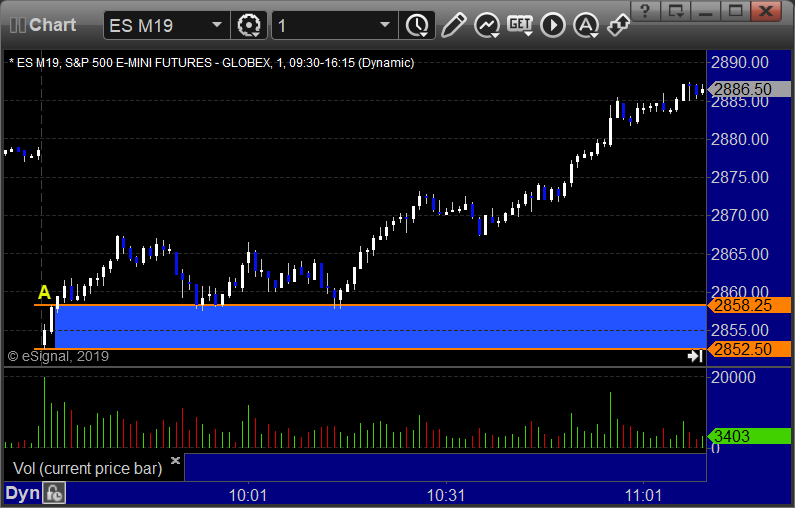Close the chart window with red X
The width and height of the screenshot is (795, 508).
point(767,11)
